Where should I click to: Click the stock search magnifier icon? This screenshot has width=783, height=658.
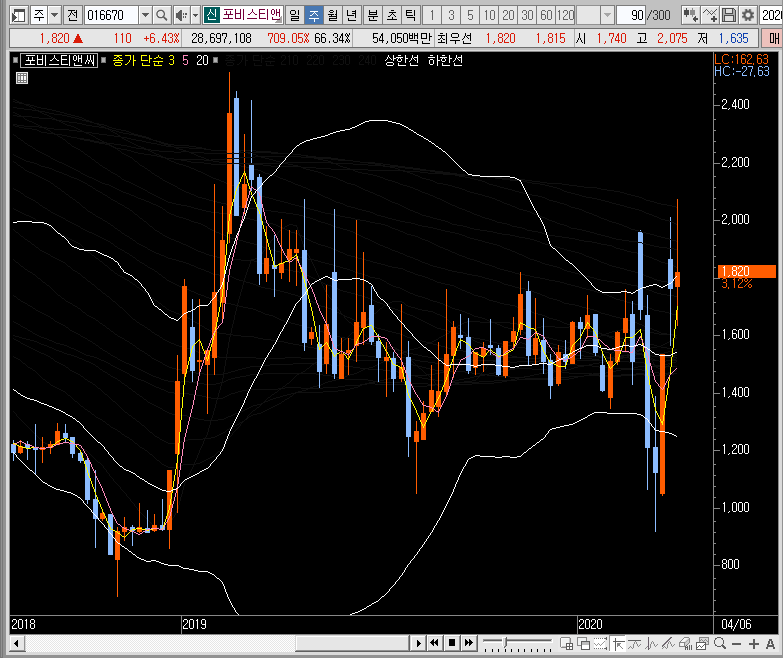point(161,15)
